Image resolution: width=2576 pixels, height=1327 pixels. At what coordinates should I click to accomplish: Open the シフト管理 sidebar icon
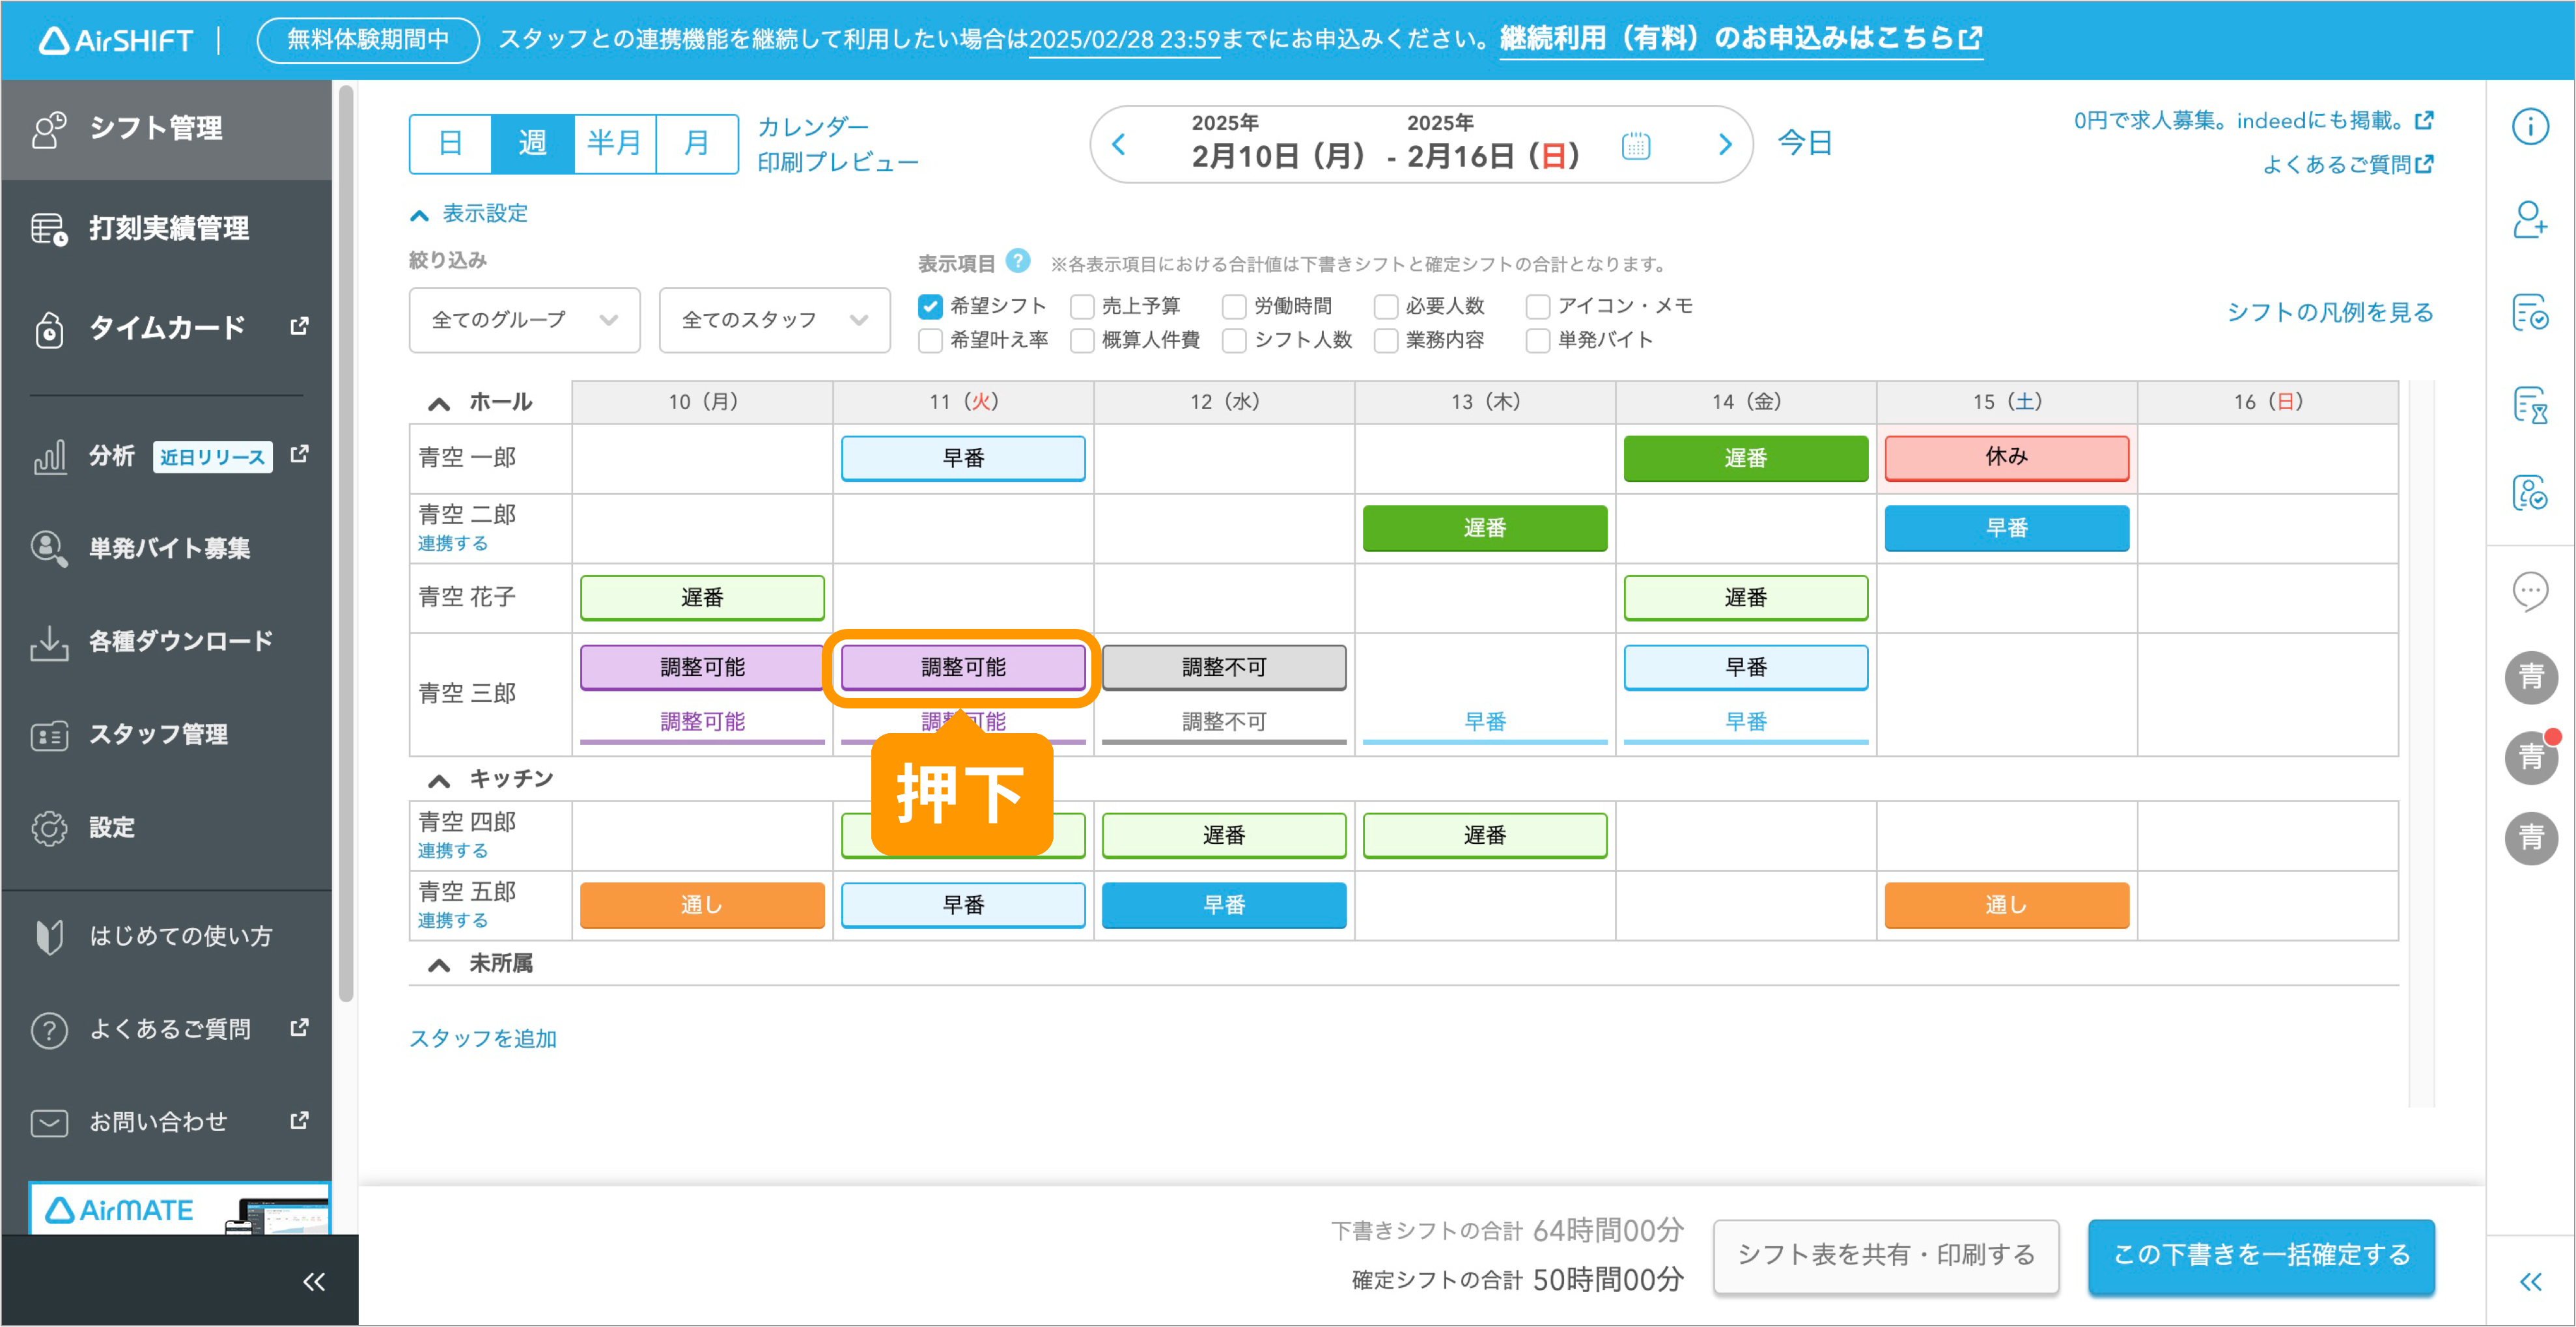(x=49, y=129)
